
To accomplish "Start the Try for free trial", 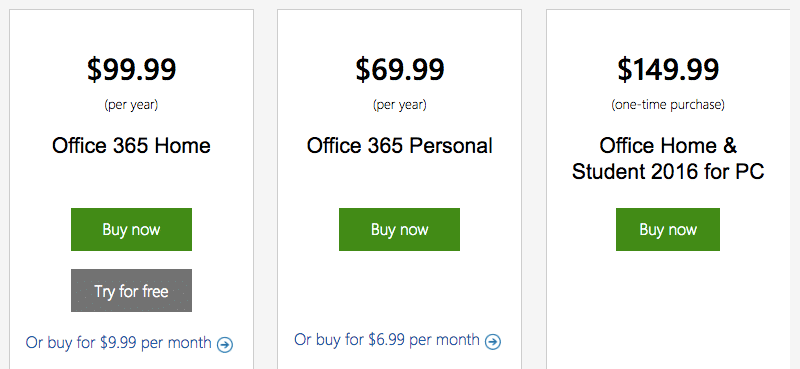I will pos(131,291).
